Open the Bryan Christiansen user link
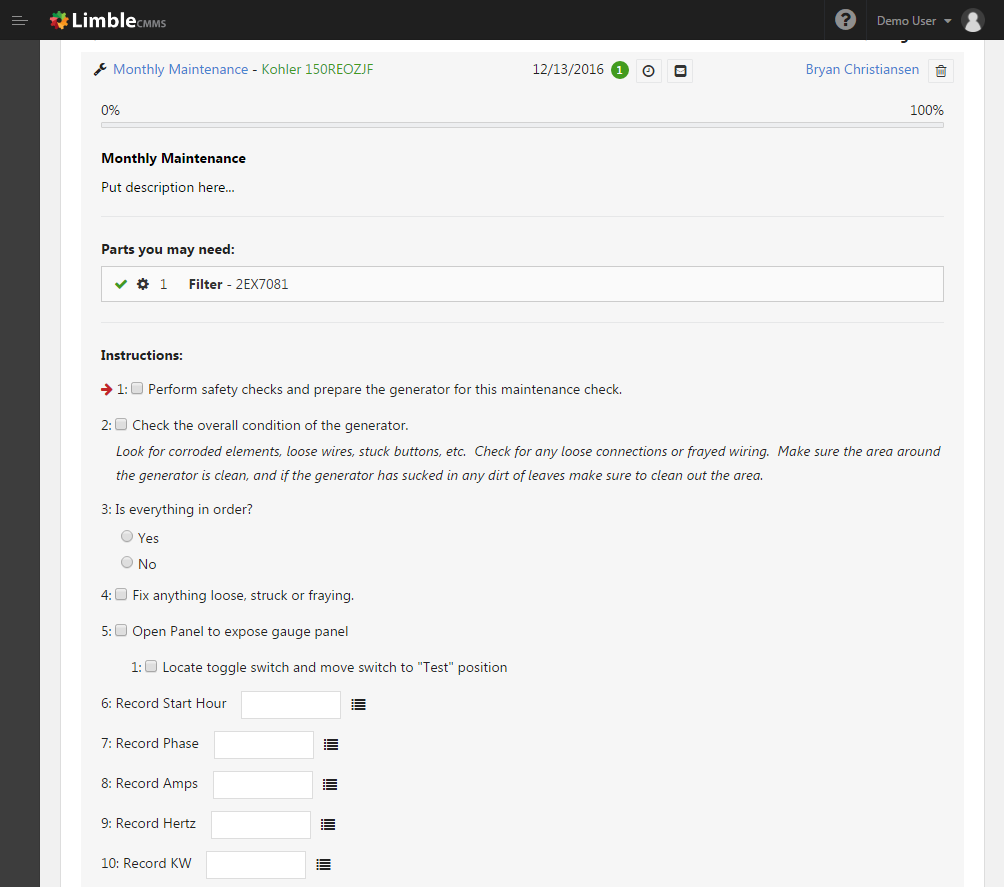 click(862, 70)
